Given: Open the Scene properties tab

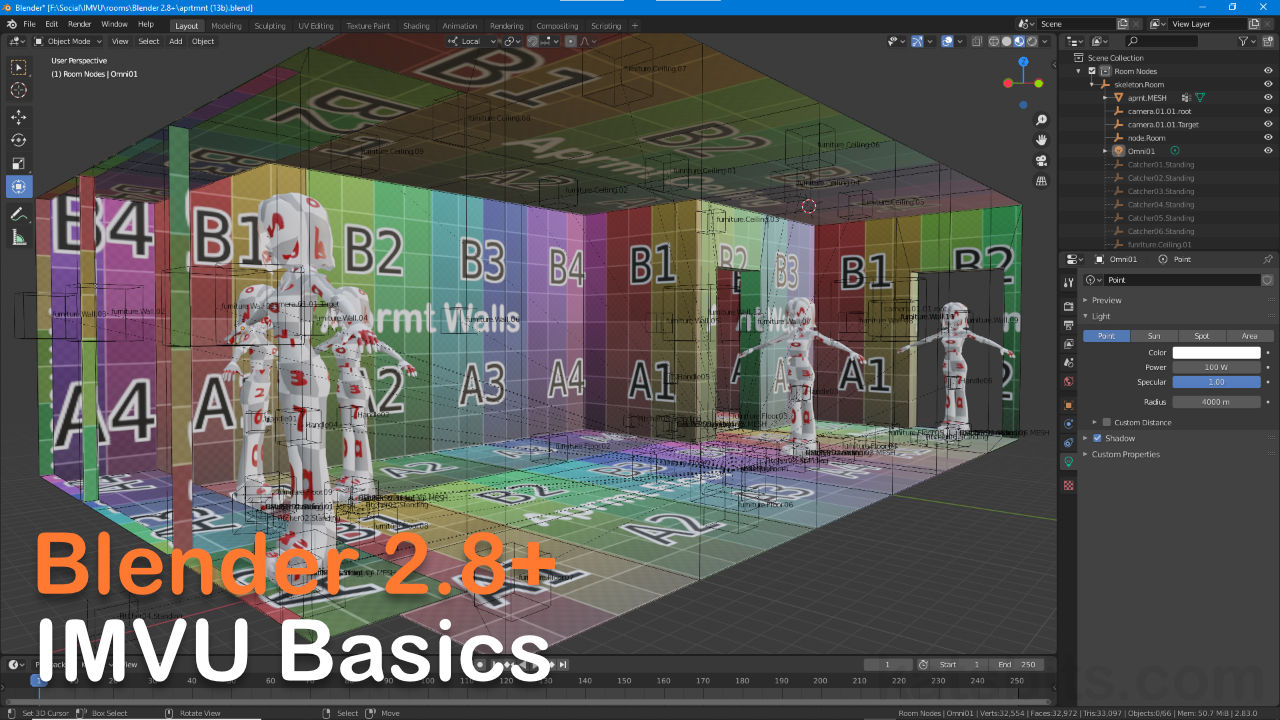Looking at the screenshot, I should [1068, 362].
